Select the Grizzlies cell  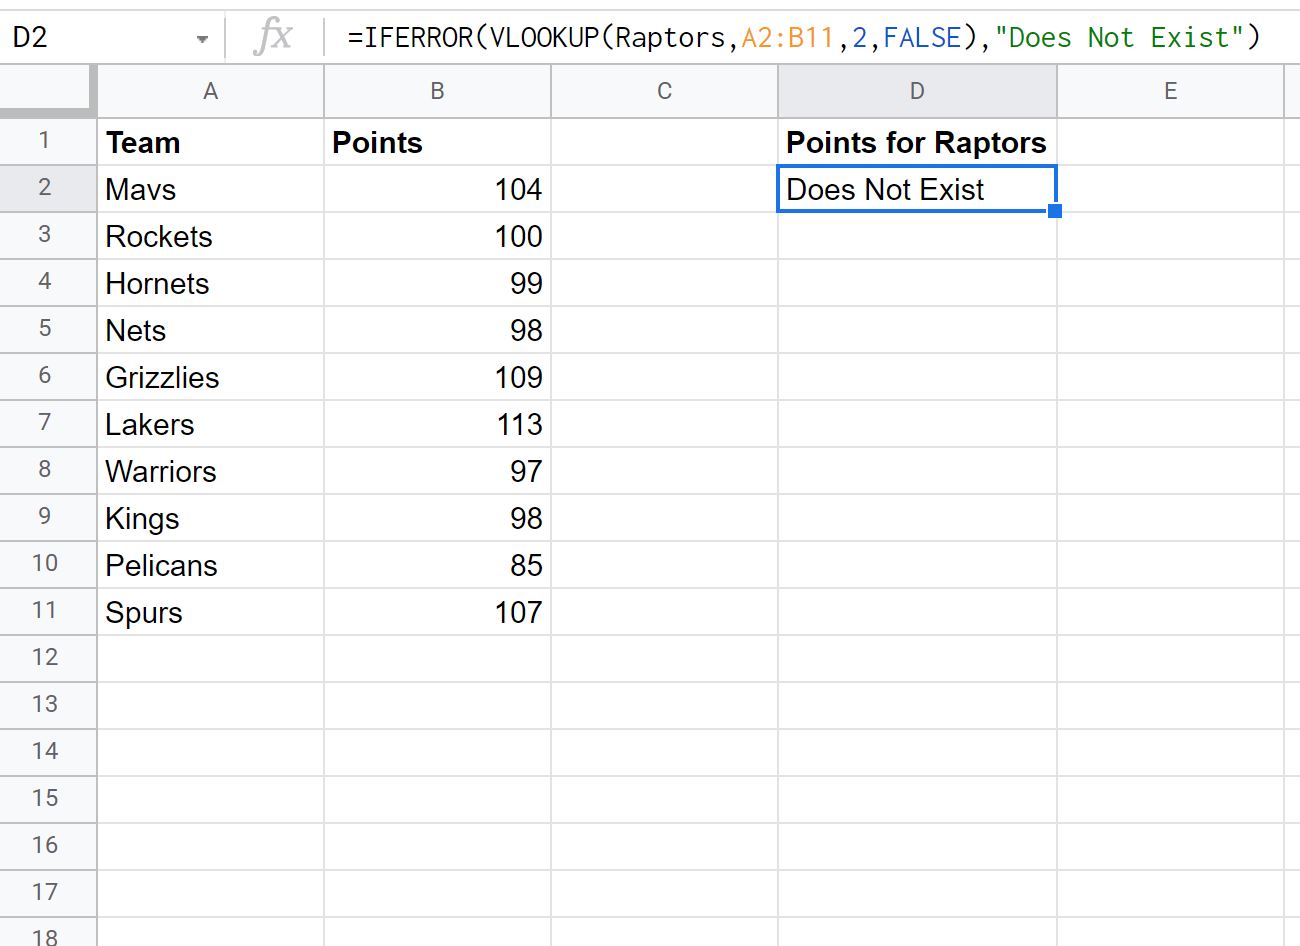click(x=211, y=377)
